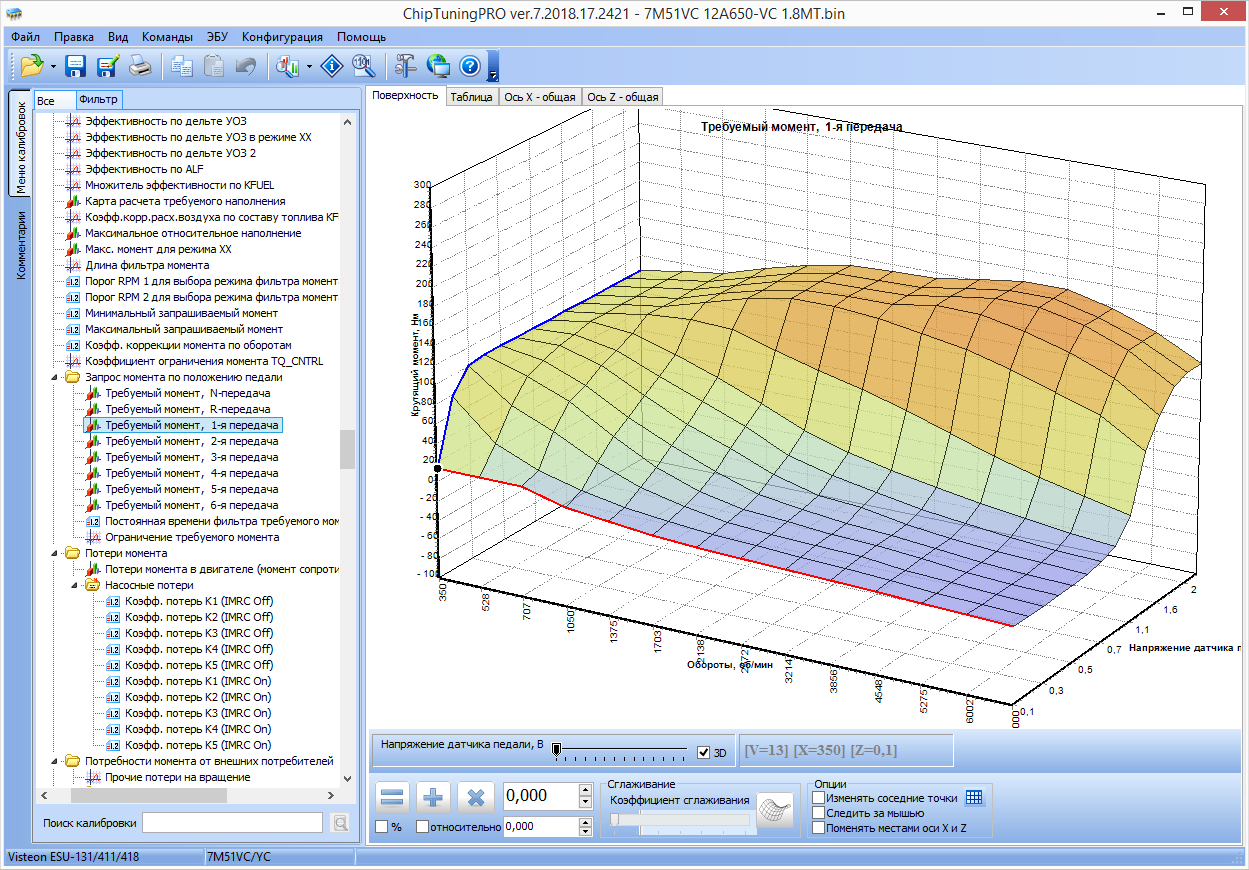Screen dimensions: 1249x870
Task: Click the printer icon in toolbar
Action: pos(142,66)
